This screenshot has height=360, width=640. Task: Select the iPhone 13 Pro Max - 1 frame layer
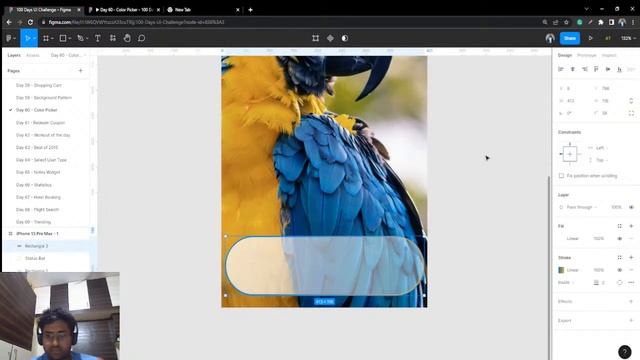pyautogui.click(x=38, y=233)
